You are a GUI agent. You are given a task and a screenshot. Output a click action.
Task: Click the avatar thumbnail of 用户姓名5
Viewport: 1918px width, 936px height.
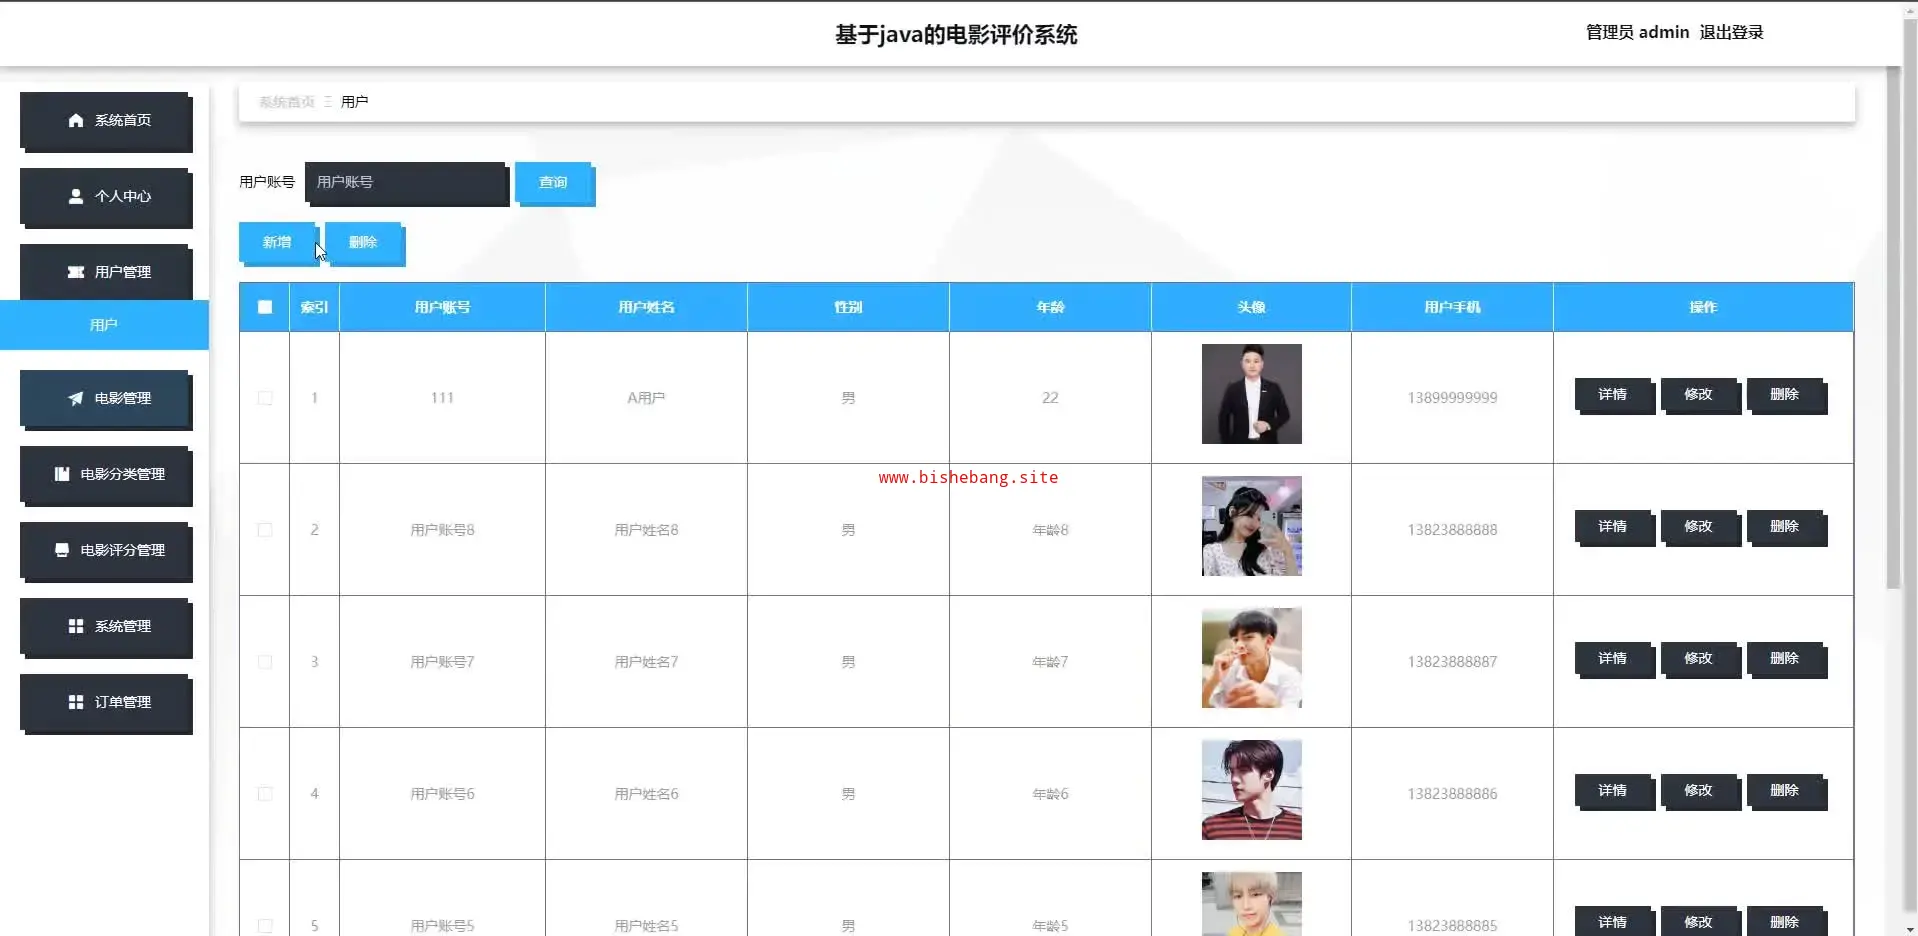click(1252, 904)
